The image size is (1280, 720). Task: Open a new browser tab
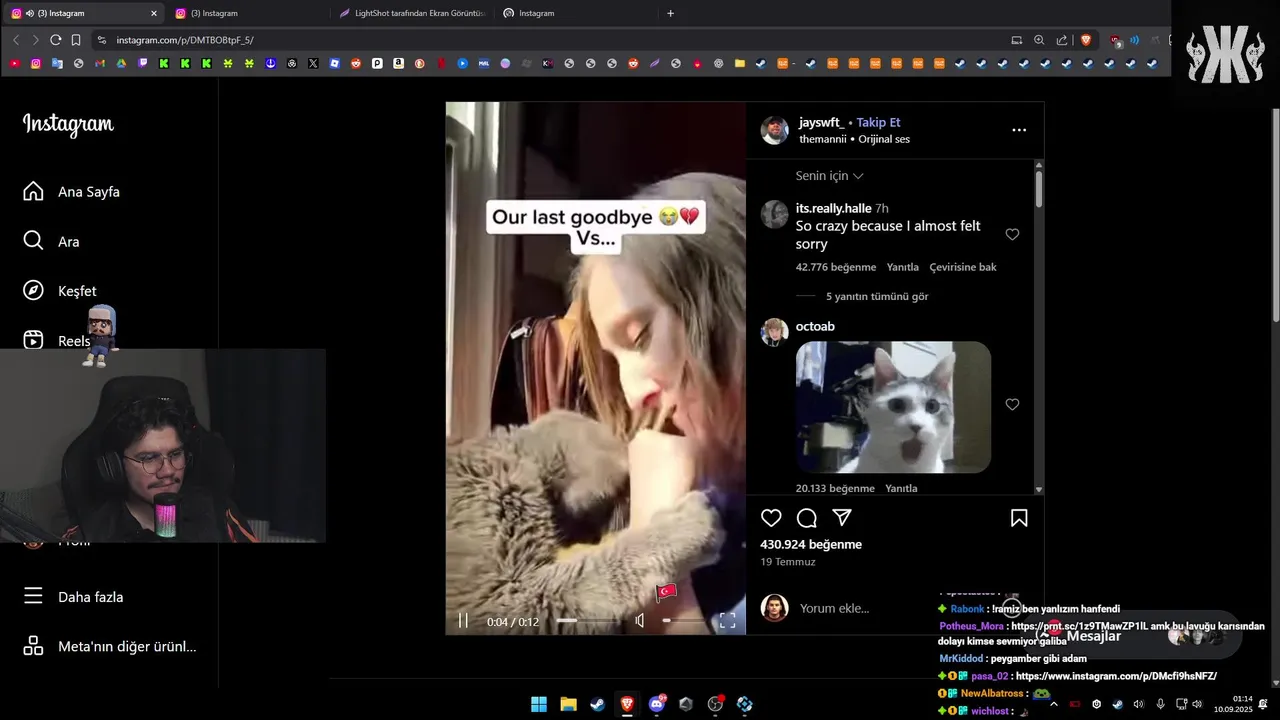tap(670, 13)
